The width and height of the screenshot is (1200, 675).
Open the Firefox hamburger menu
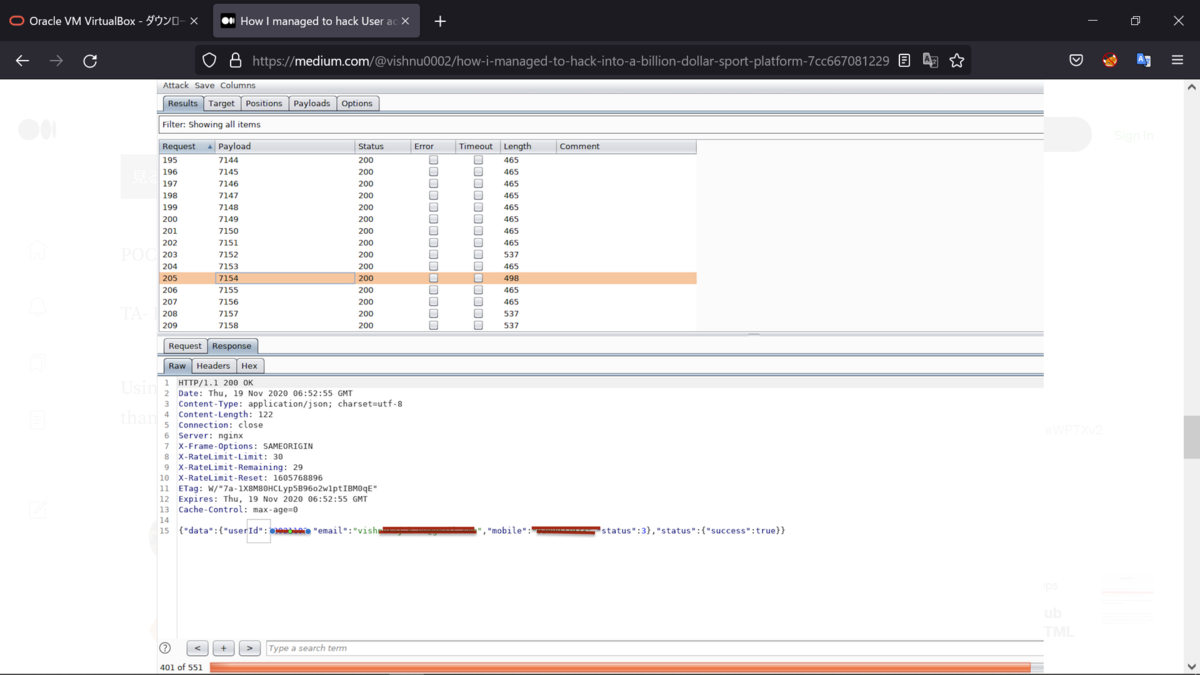click(x=1177, y=61)
